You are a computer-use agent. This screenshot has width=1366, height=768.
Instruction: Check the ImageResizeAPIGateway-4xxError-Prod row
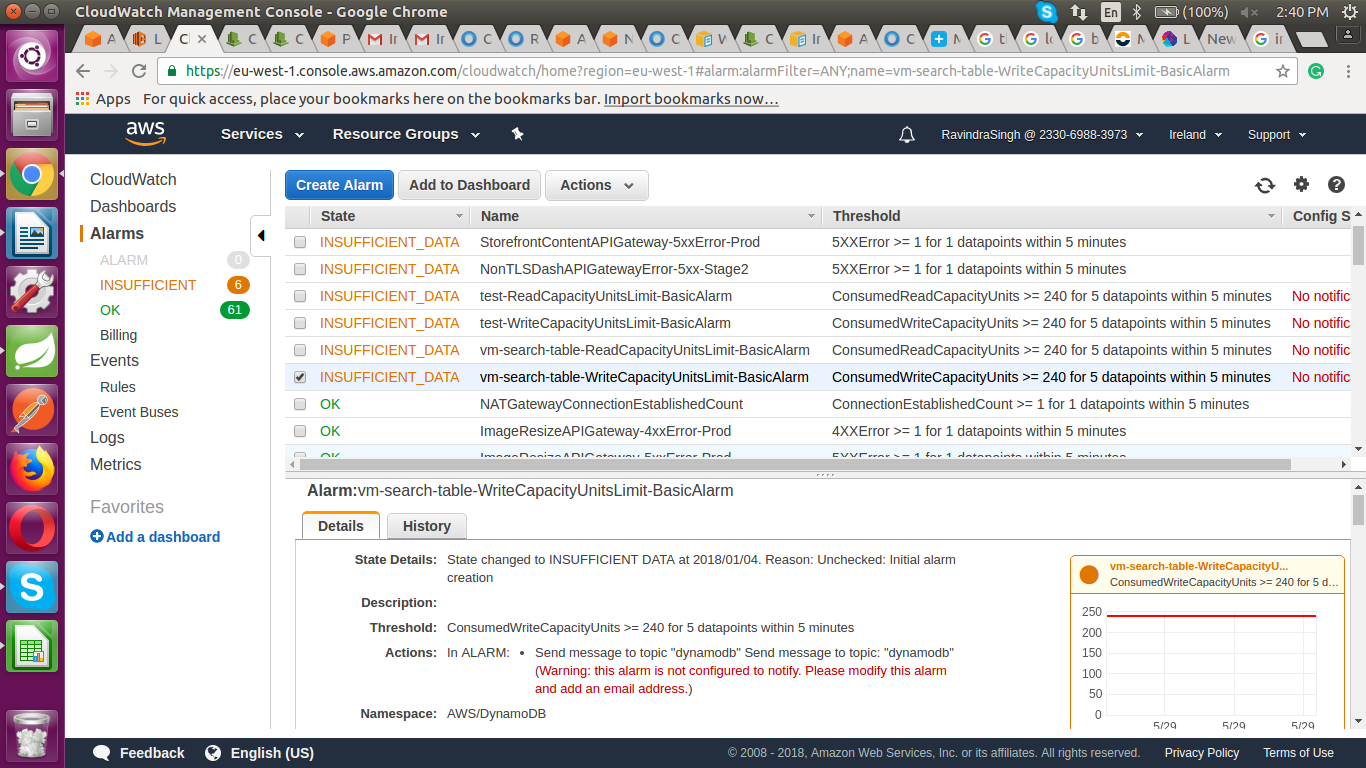coord(300,431)
